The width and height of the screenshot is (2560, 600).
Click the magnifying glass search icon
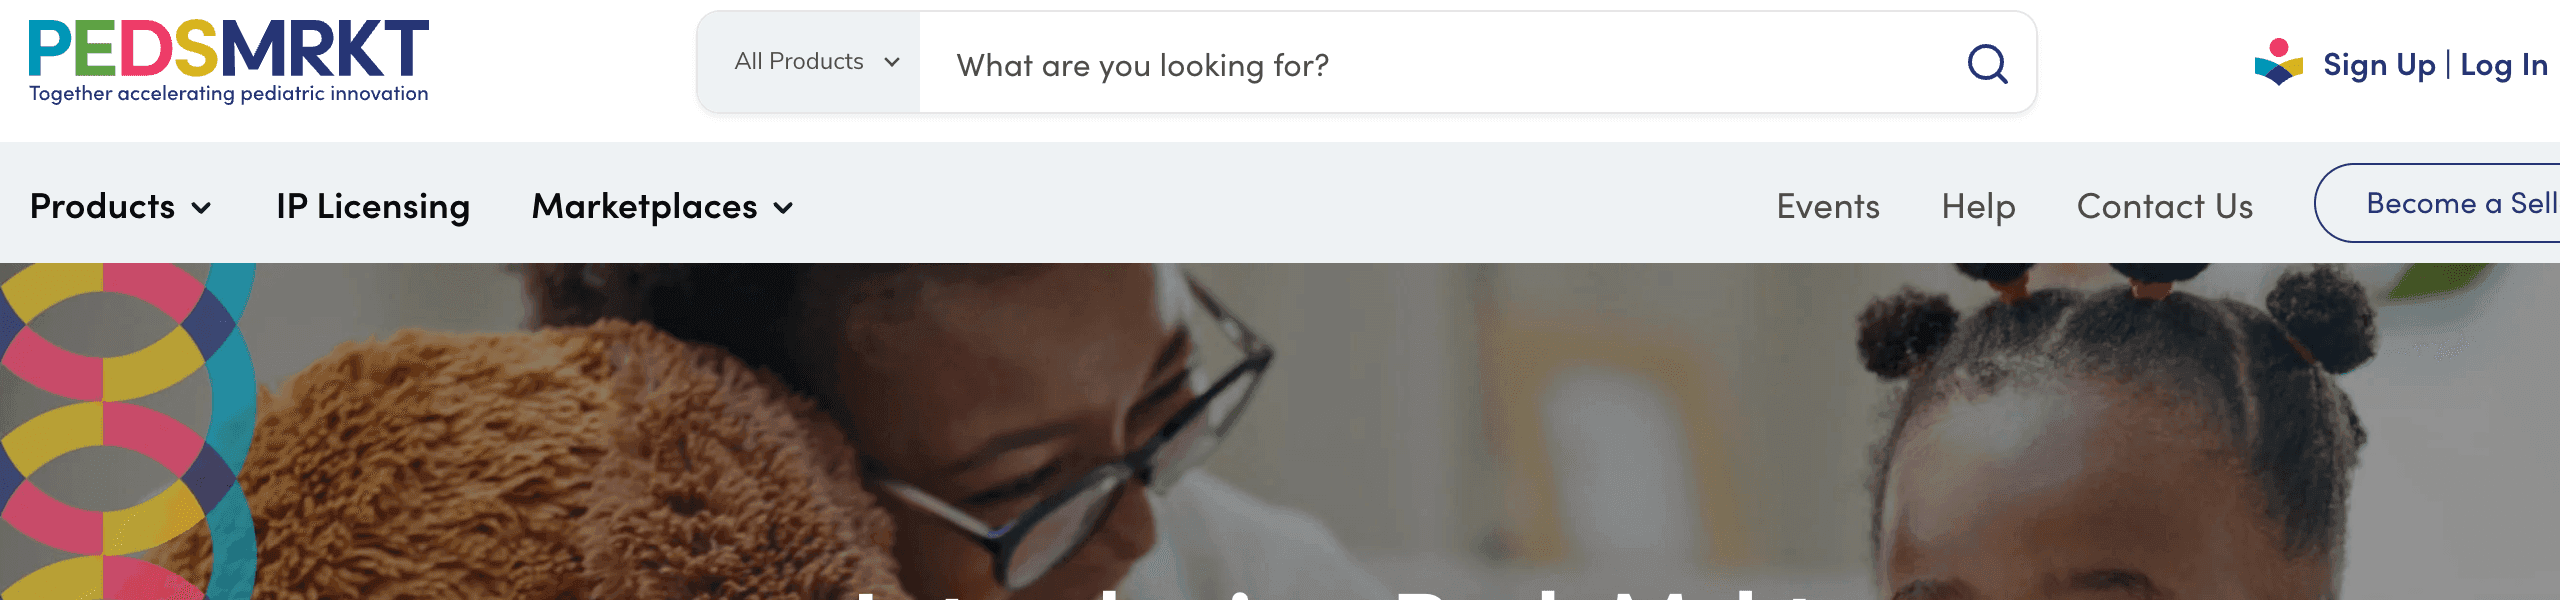[x=1987, y=64]
